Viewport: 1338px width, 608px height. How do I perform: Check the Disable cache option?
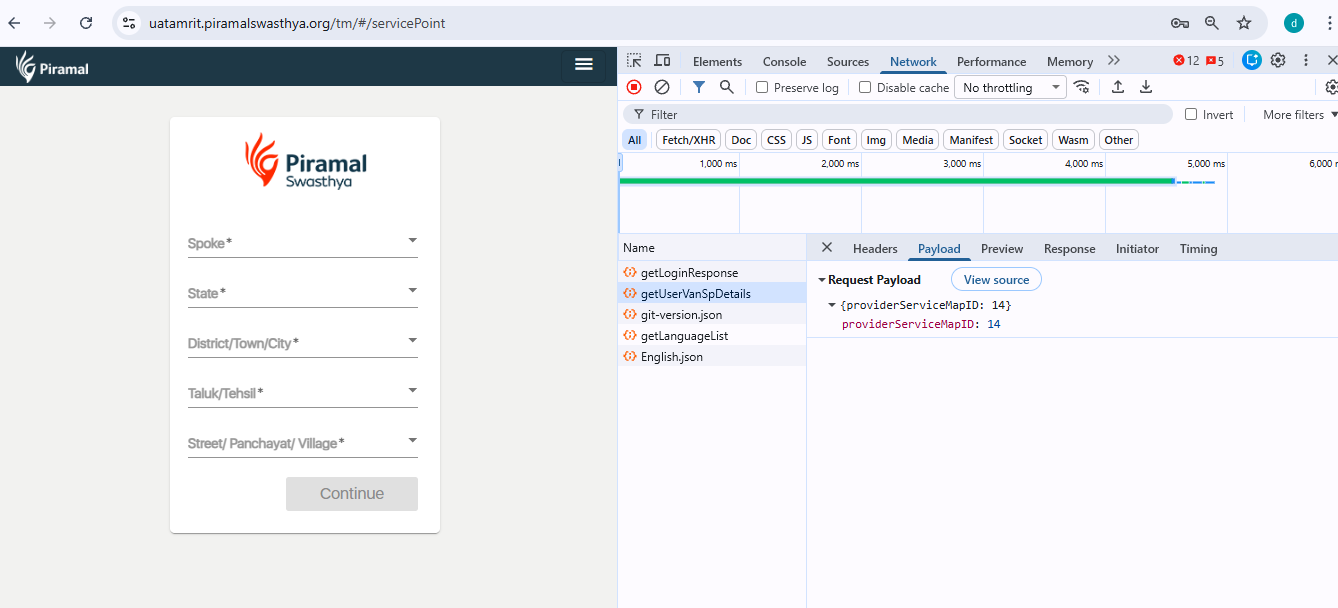865,88
